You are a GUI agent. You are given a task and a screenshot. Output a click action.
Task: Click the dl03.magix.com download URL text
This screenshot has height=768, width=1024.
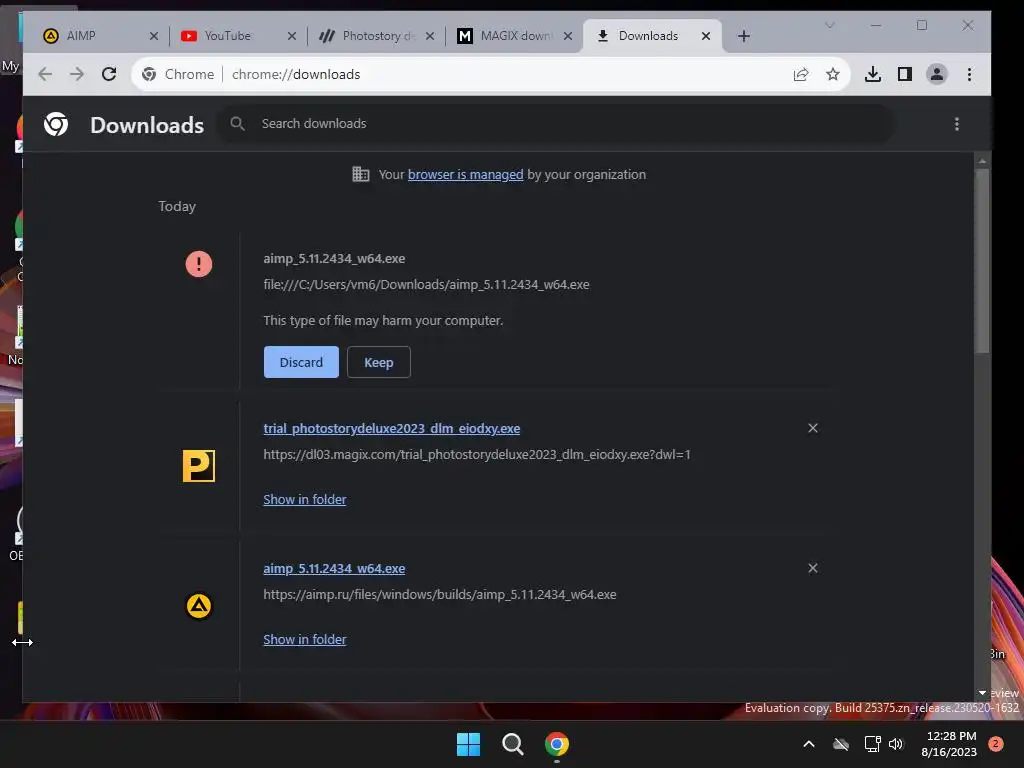click(477, 455)
